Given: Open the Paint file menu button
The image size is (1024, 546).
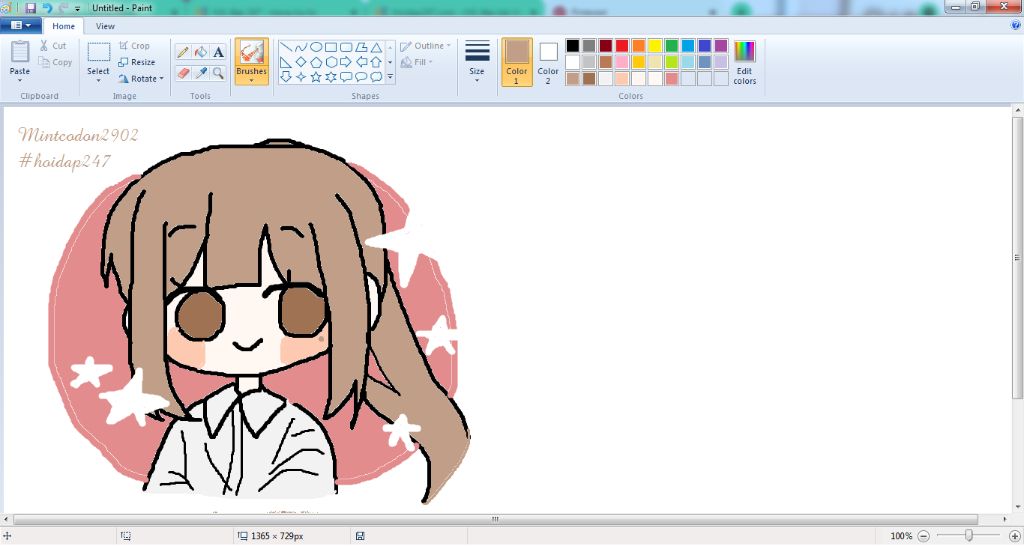Looking at the screenshot, I should (21, 25).
